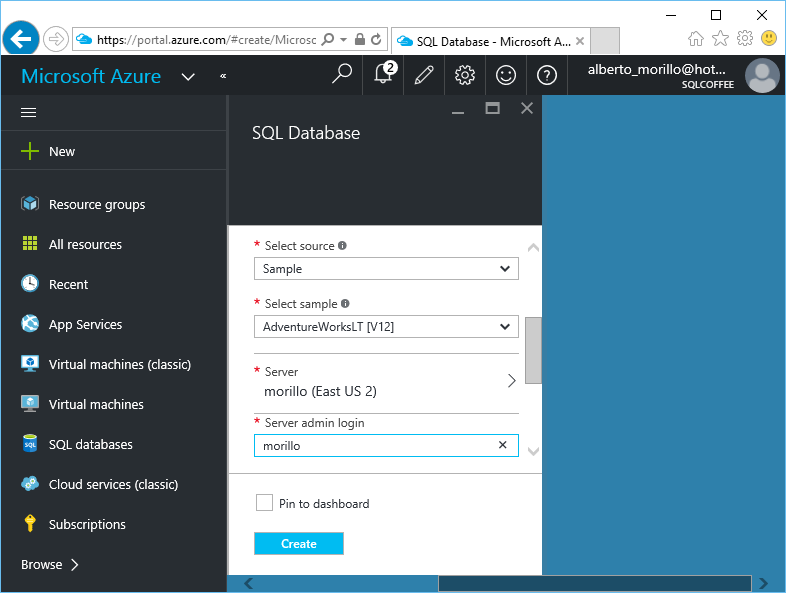Image resolution: width=786 pixels, height=593 pixels.
Task: Go to browser home icon
Action: [x=695, y=38]
